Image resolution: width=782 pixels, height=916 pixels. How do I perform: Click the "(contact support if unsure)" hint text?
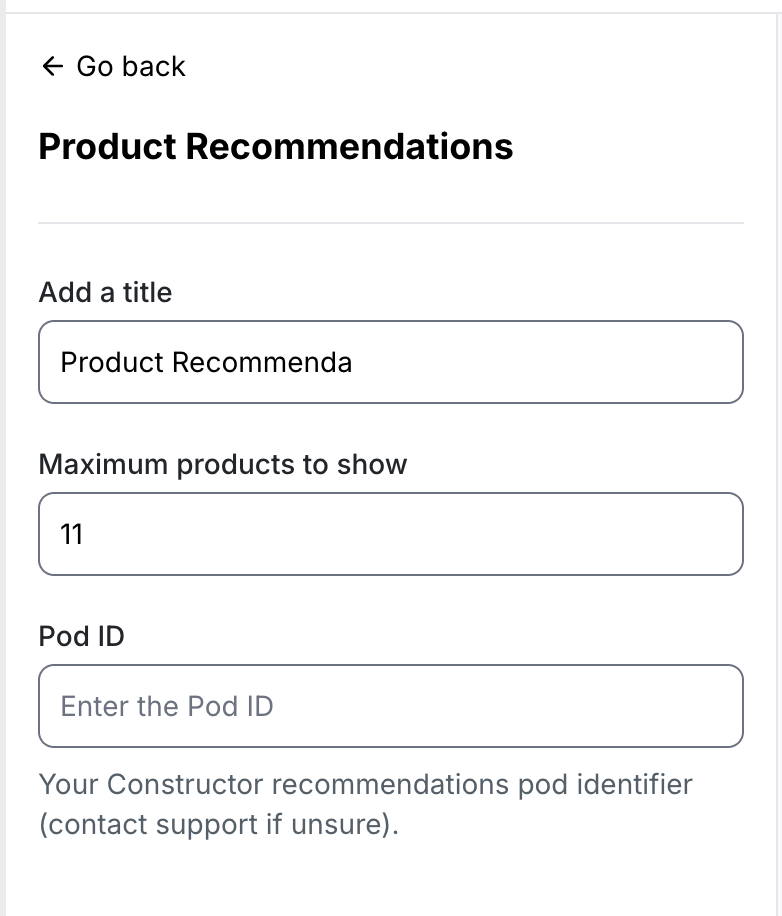click(218, 826)
